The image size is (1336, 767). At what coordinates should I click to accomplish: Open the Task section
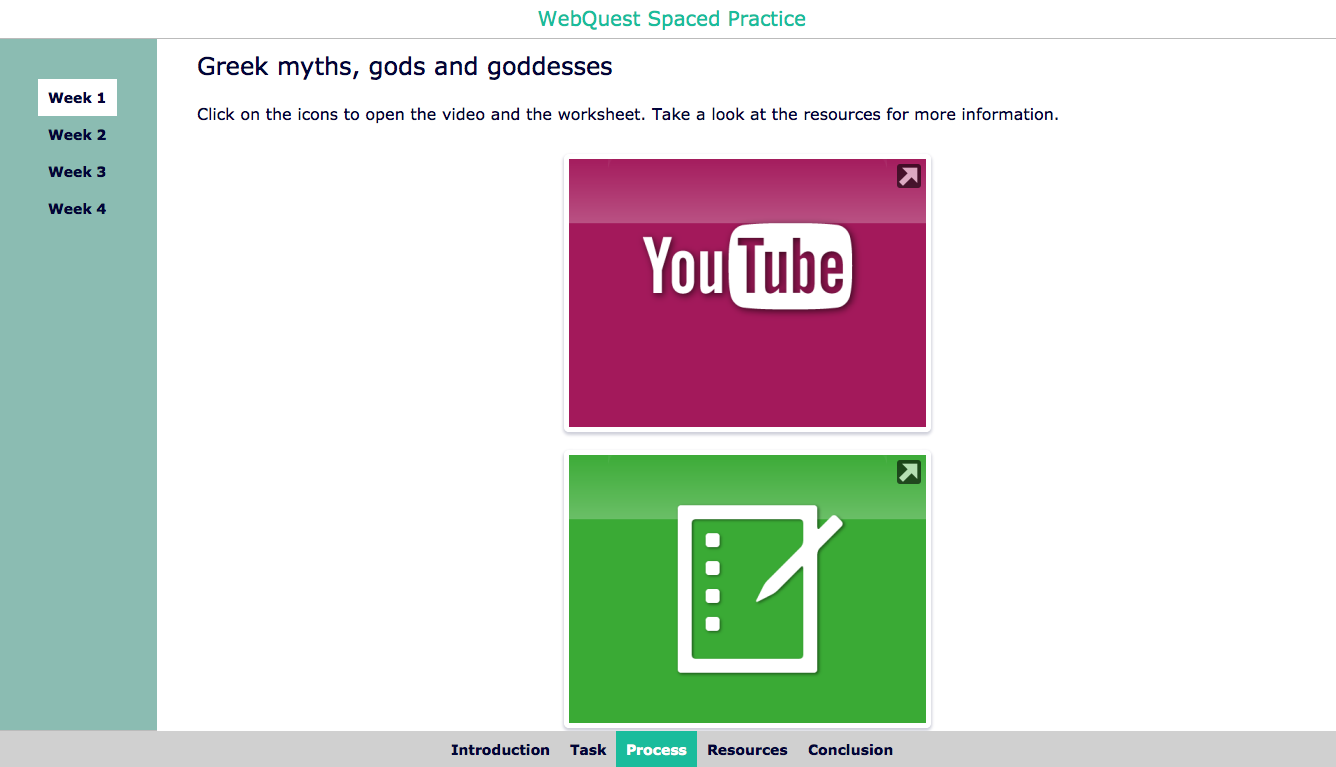(588, 750)
